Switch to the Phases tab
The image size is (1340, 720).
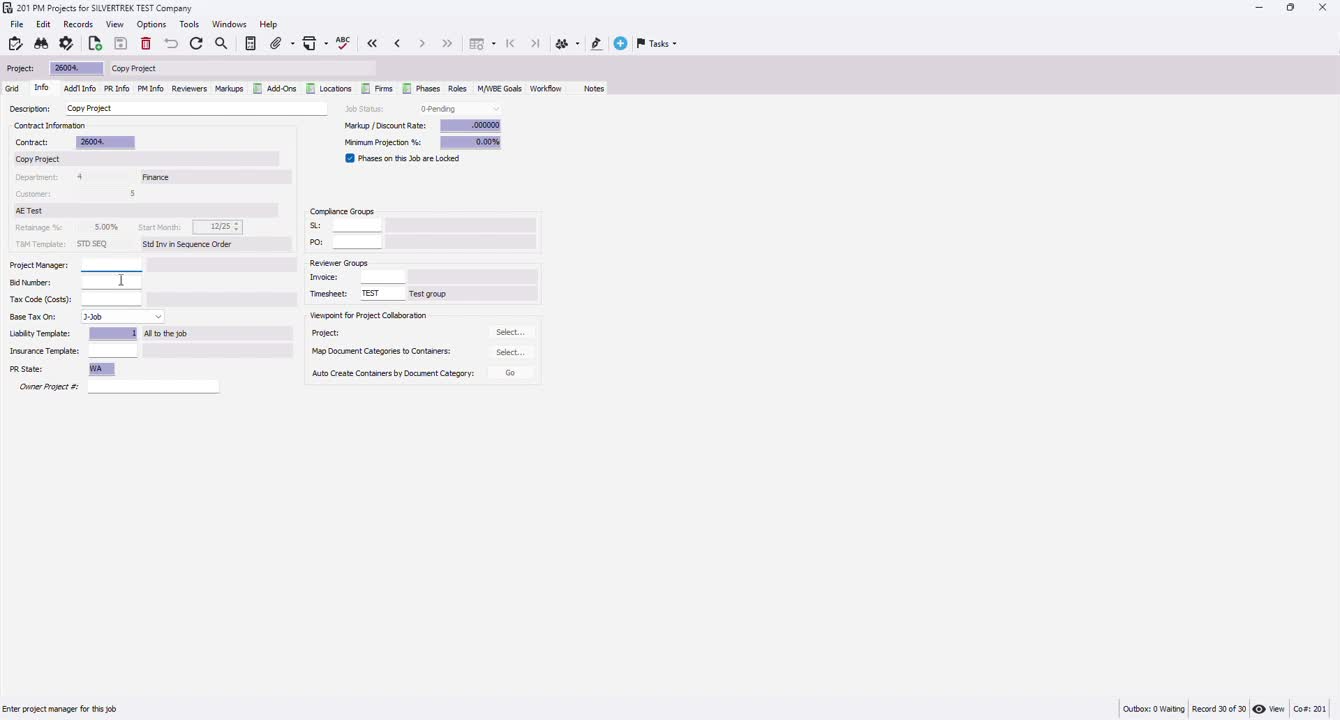tap(421, 89)
